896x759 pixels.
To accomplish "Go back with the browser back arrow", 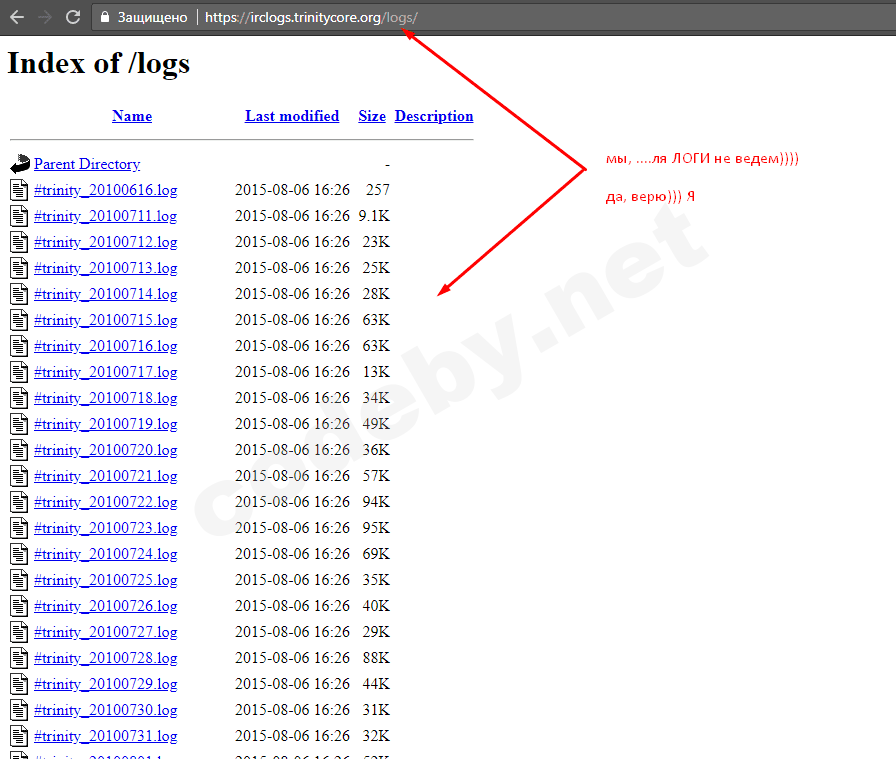I will (17, 17).
